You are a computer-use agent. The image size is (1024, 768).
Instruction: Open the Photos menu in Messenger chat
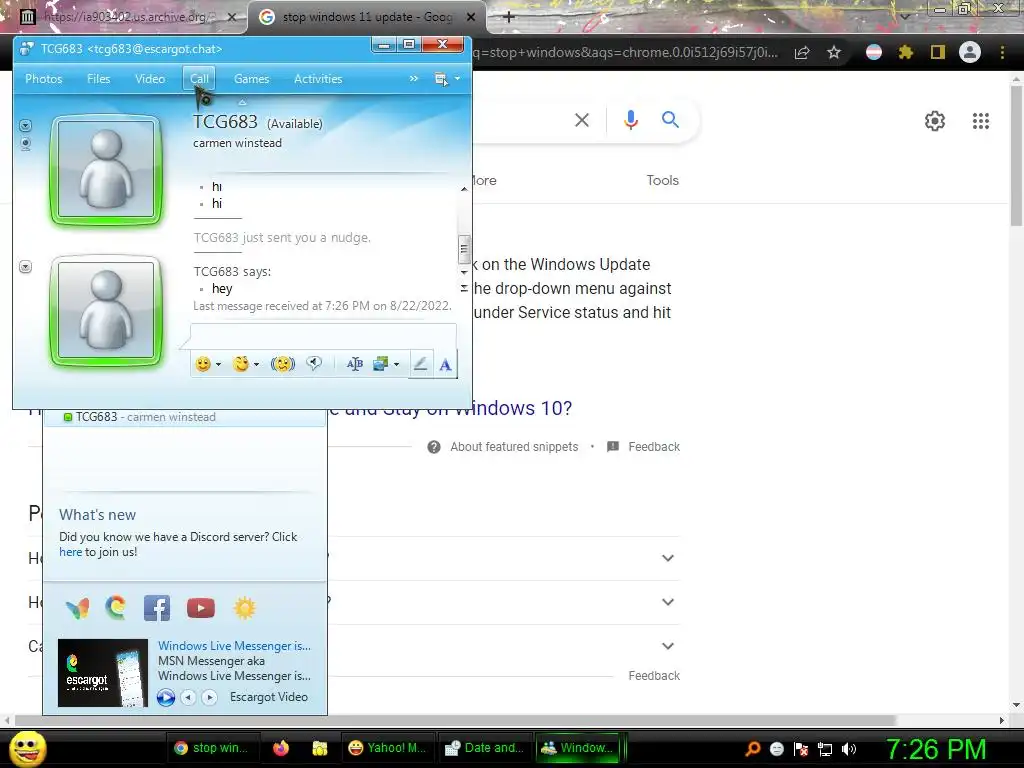pyautogui.click(x=44, y=78)
